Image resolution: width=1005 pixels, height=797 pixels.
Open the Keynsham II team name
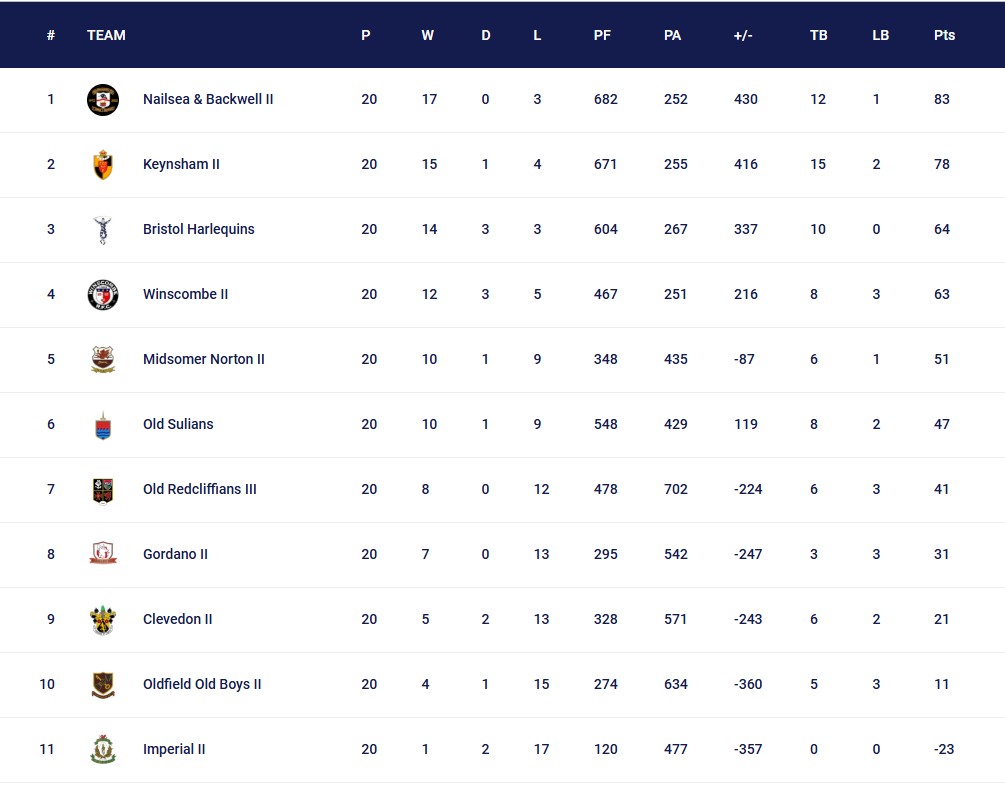coord(181,165)
